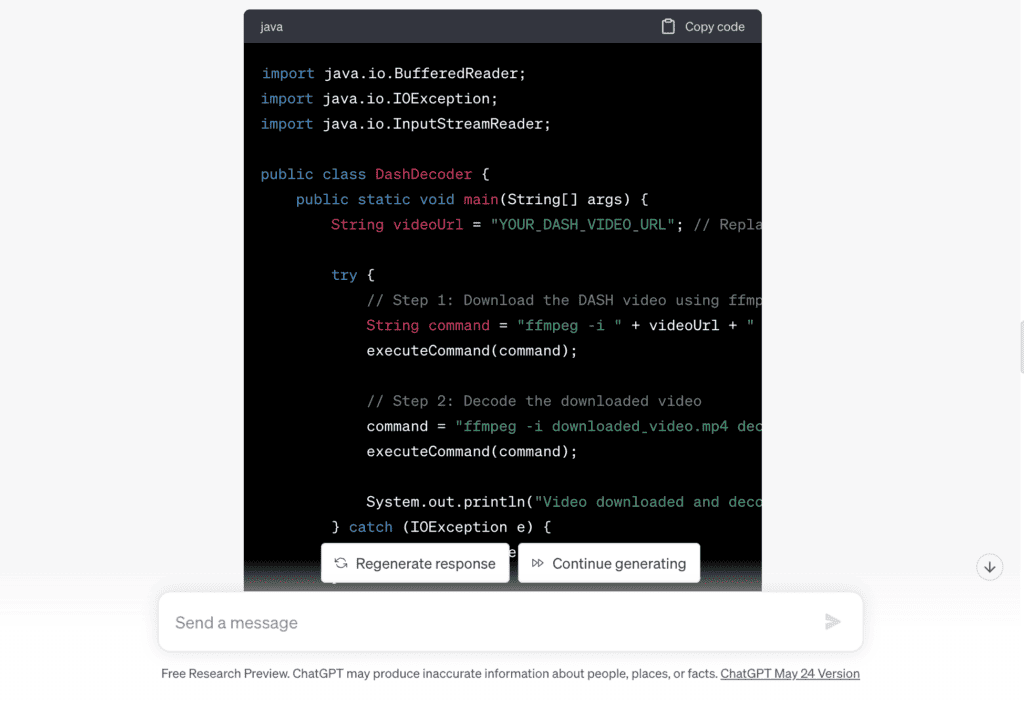Click the Copy code text label
Screen dimensions: 1024x702
click(x=714, y=27)
